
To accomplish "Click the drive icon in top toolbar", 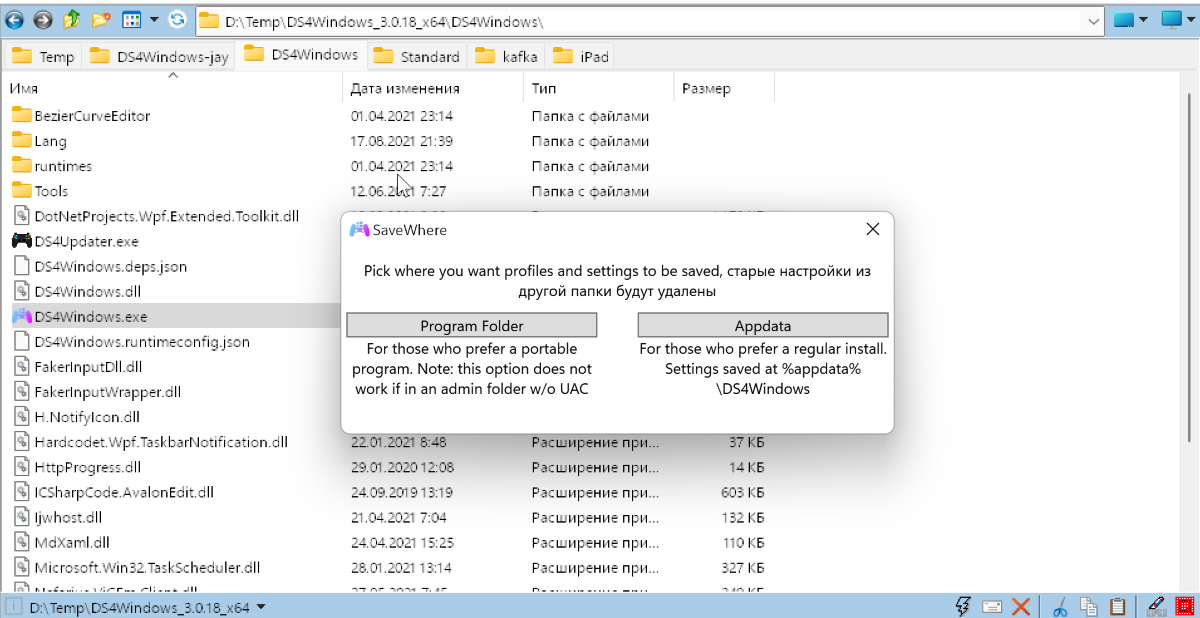I will click(x=1125, y=19).
